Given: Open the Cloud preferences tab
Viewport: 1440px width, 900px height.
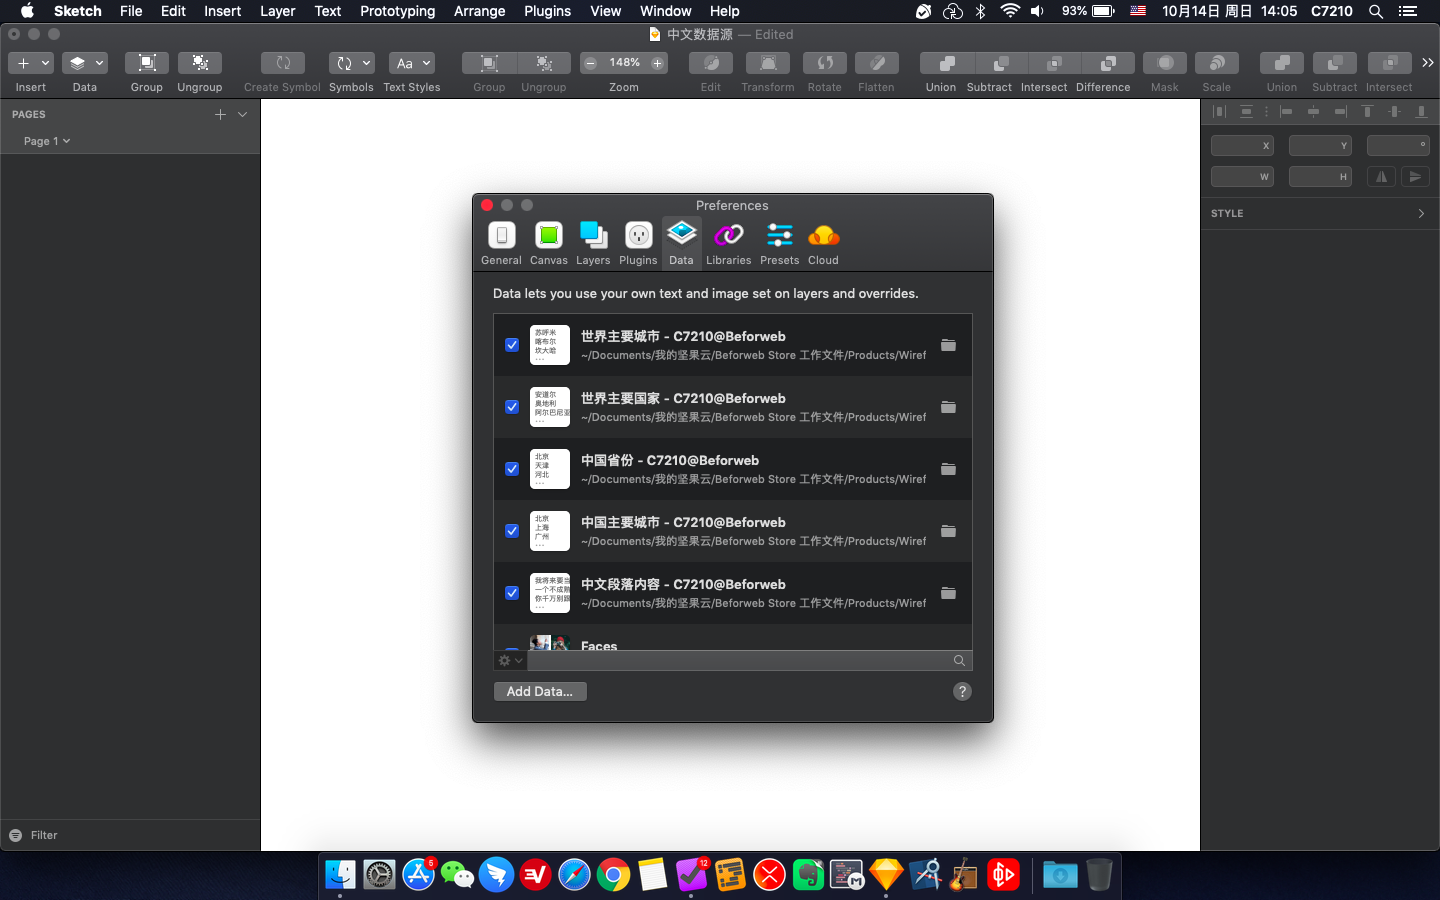Looking at the screenshot, I should pos(823,244).
